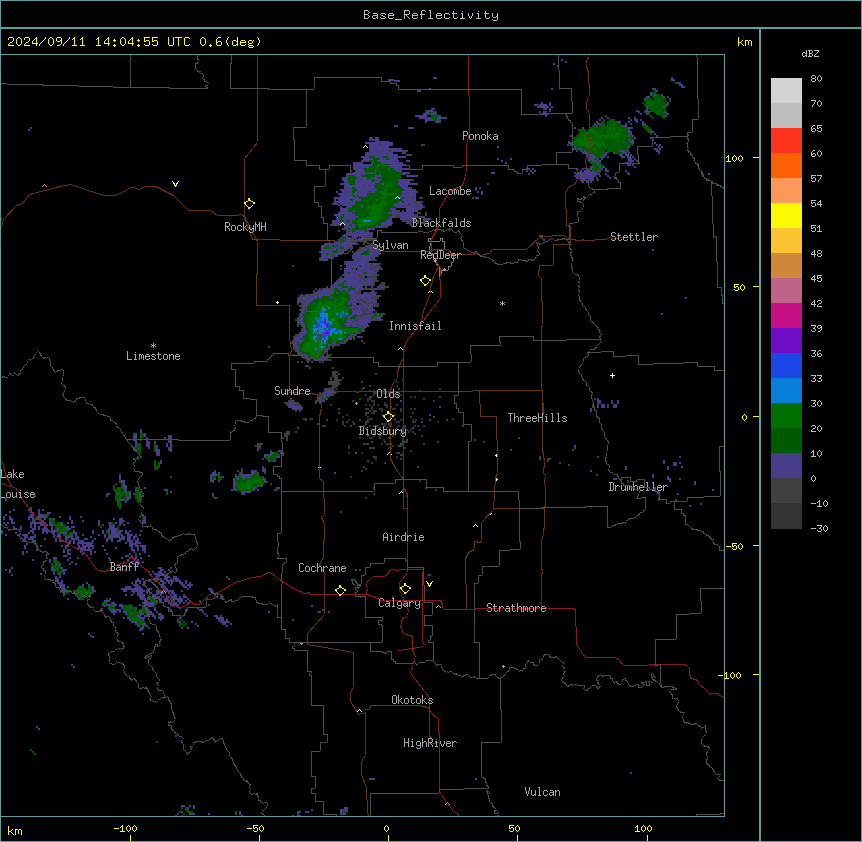Click the Okotoks label
This screenshot has height=842, width=862.
[x=412, y=700]
